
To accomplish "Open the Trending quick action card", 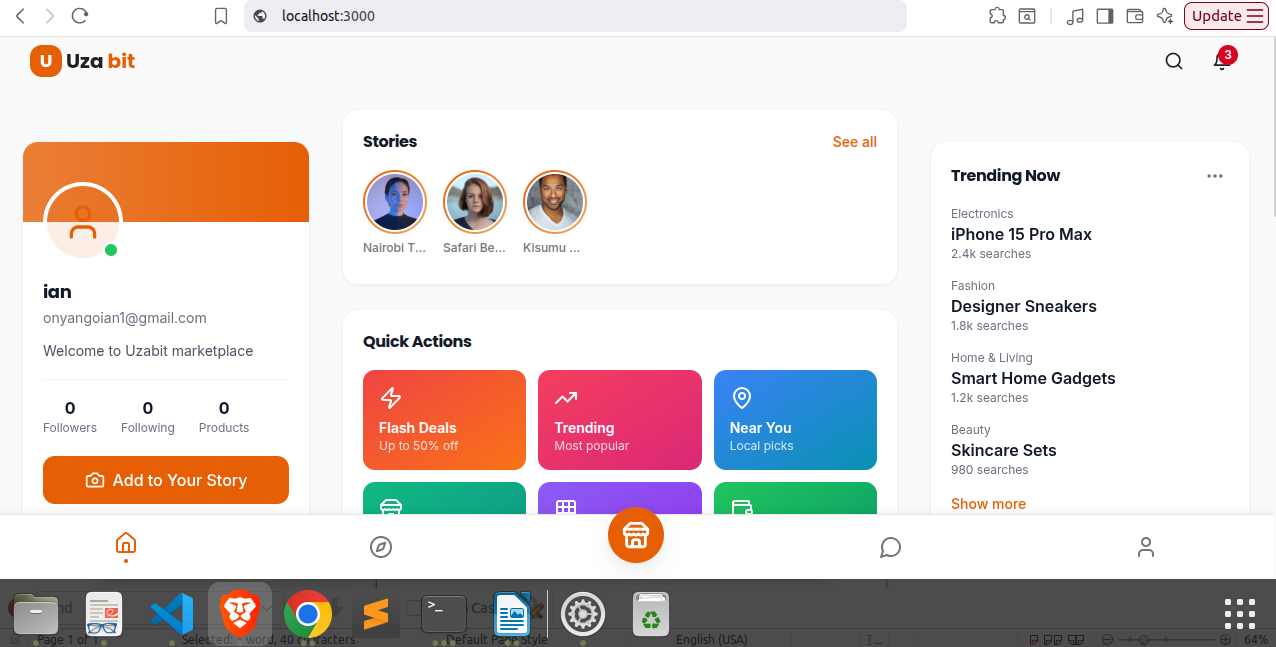I will (619, 420).
